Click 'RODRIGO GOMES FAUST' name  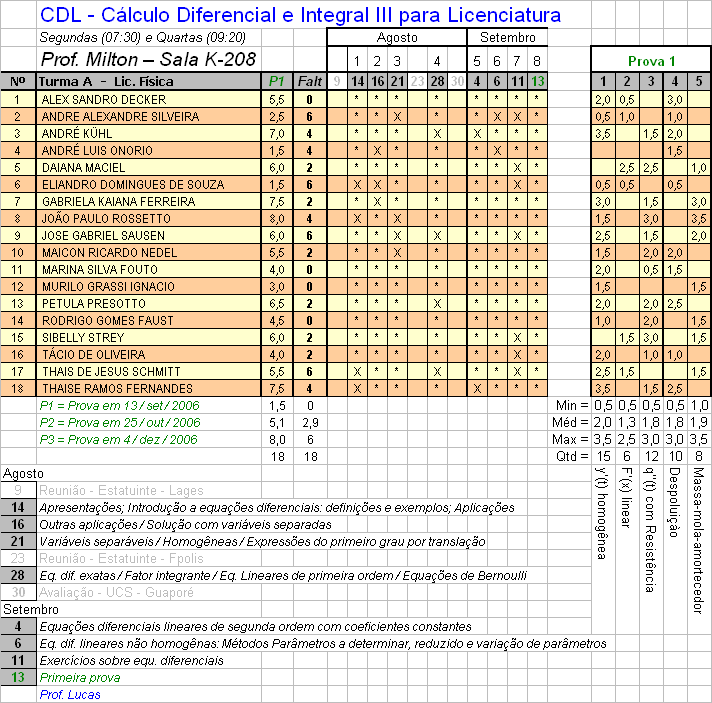pyautogui.click(x=108, y=321)
